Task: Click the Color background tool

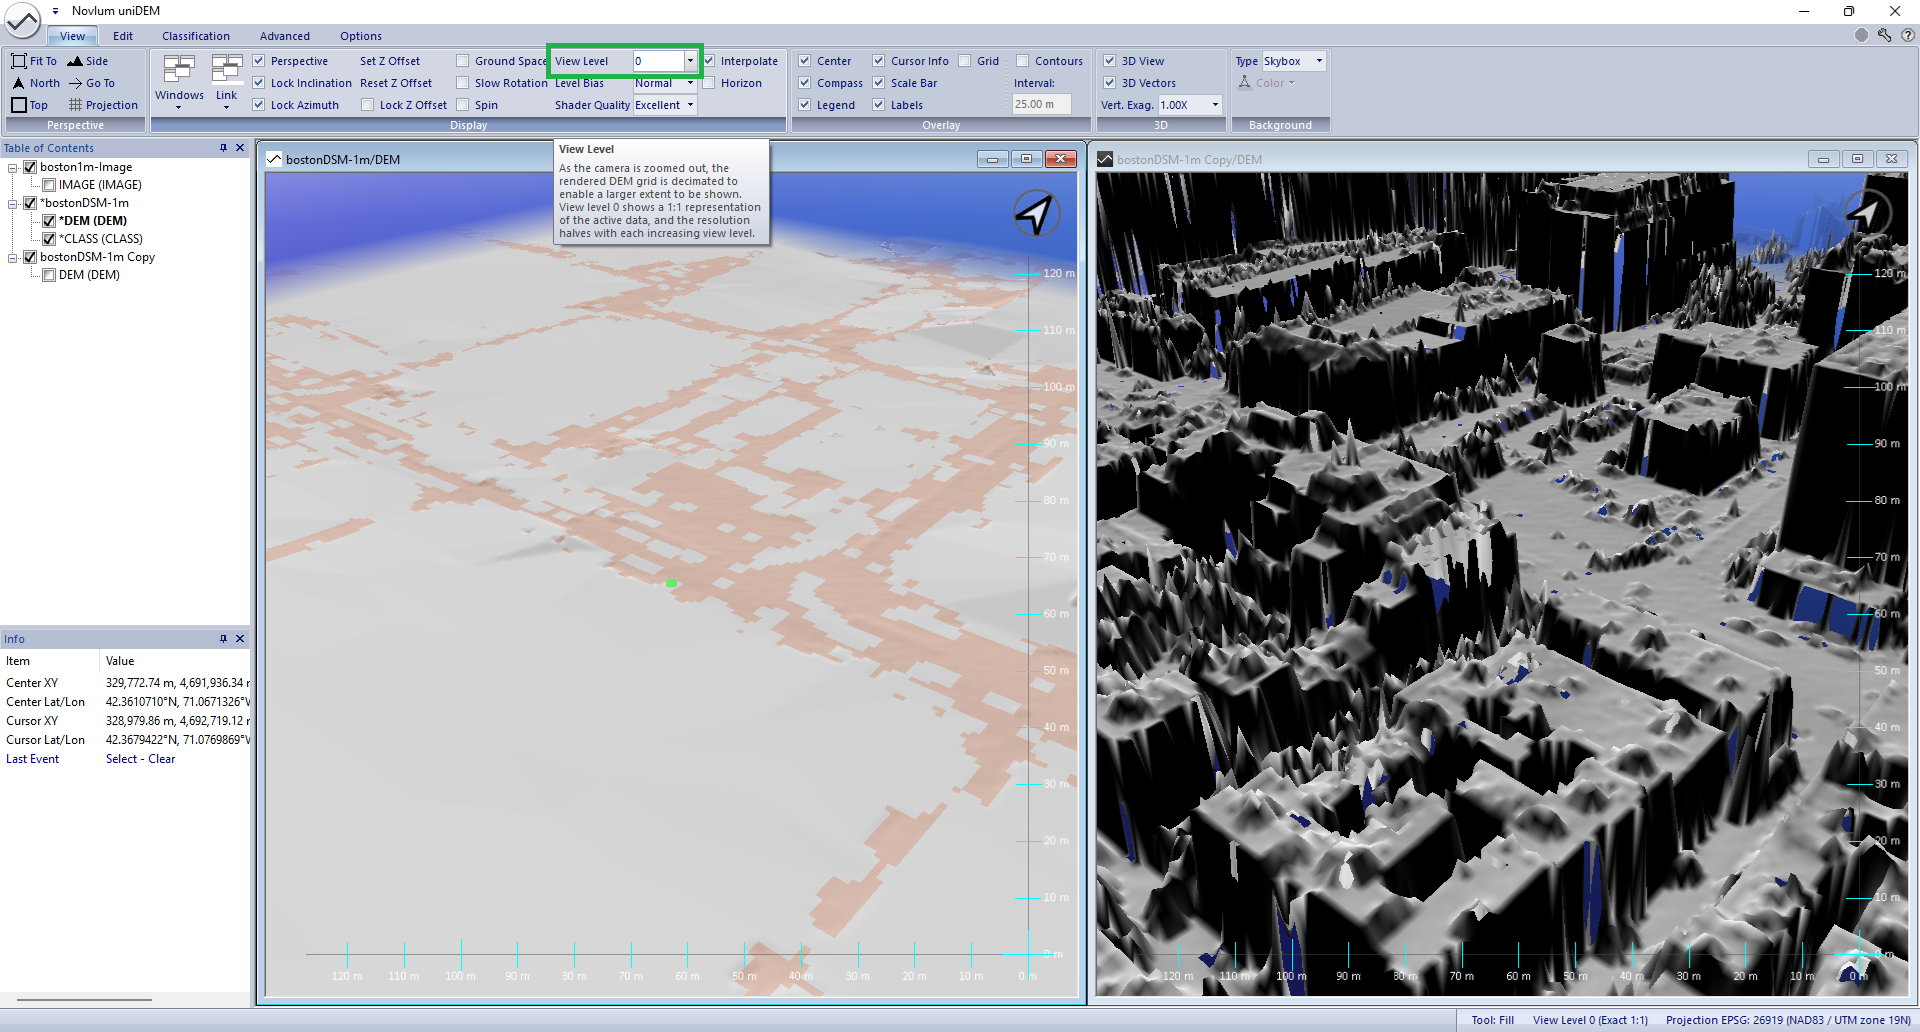Action: tap(1266, 83)
